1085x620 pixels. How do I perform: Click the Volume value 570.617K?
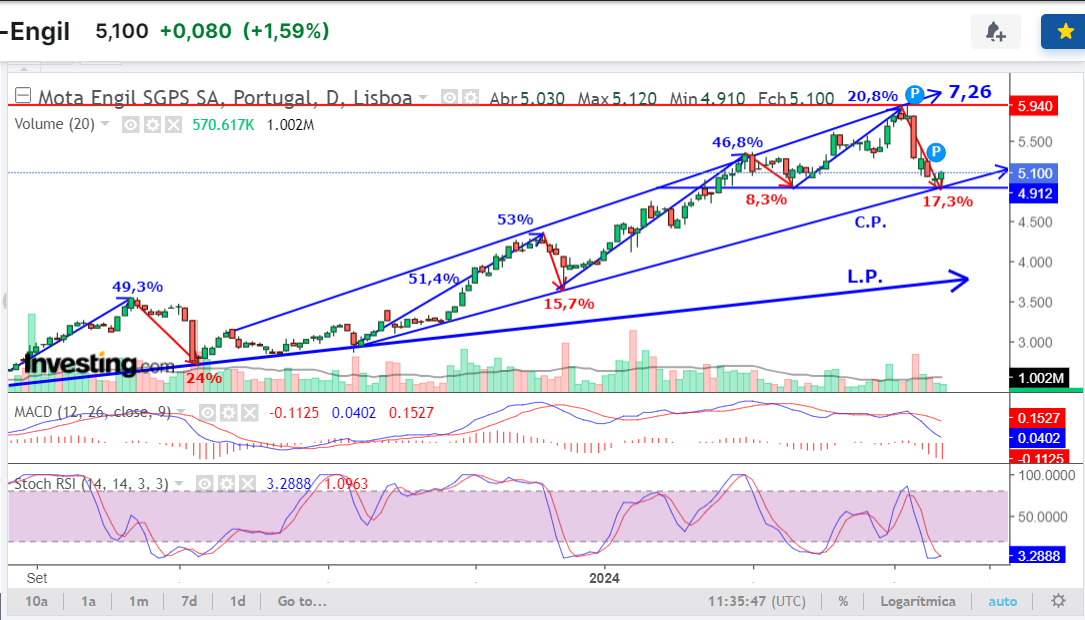tap(223, 125)
